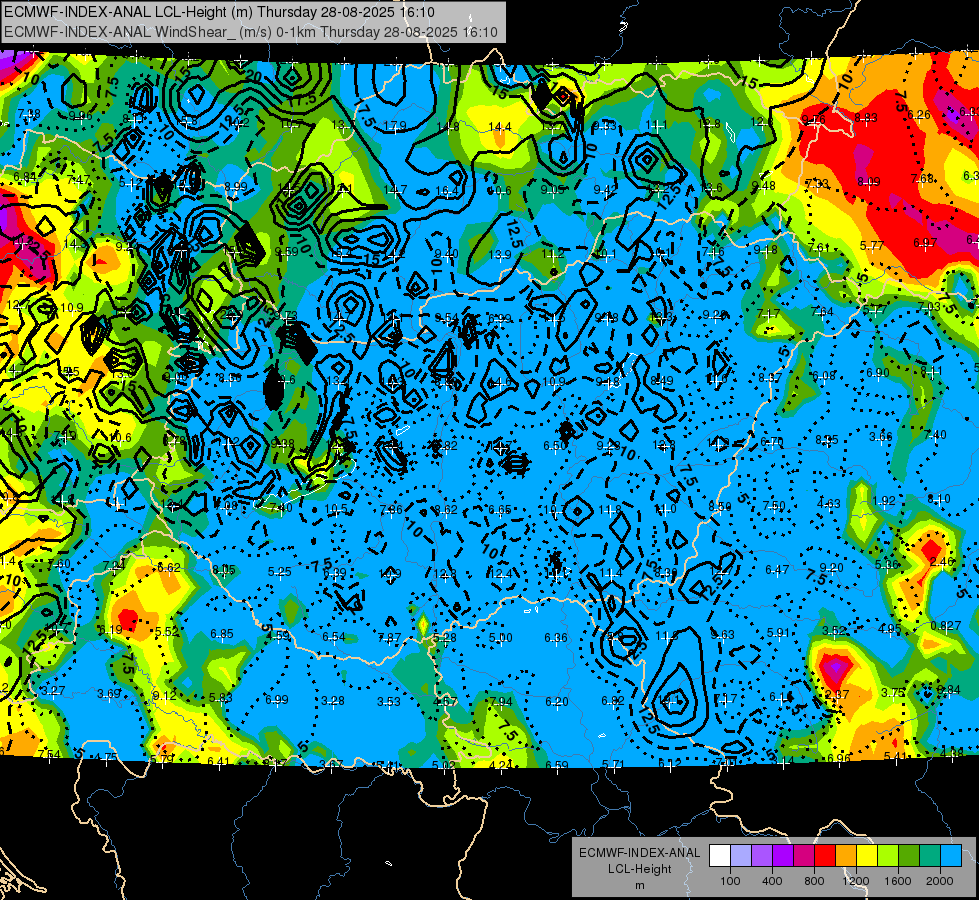This screenshot has height=900, width=979.
Task: Click the wind shear value 3.69
Action: pos(109,693)
